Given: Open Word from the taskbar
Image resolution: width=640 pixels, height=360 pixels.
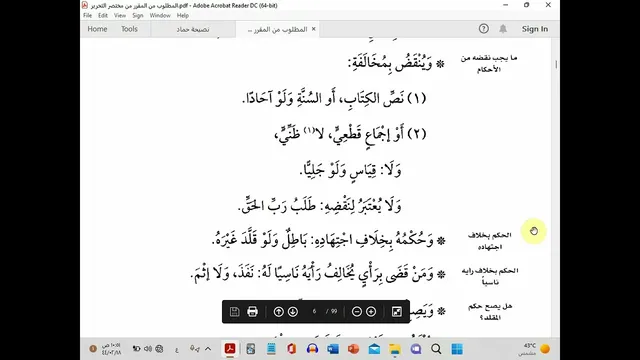Looking at the screenshot, I should tap(333, 349).
